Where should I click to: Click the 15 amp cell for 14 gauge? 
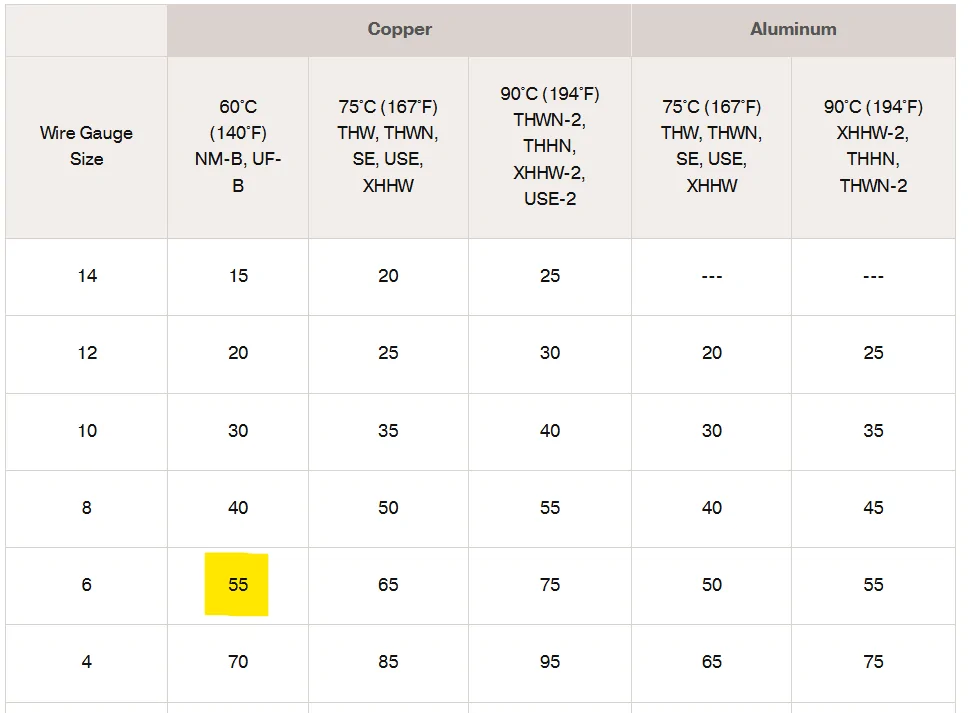point(238,276)
